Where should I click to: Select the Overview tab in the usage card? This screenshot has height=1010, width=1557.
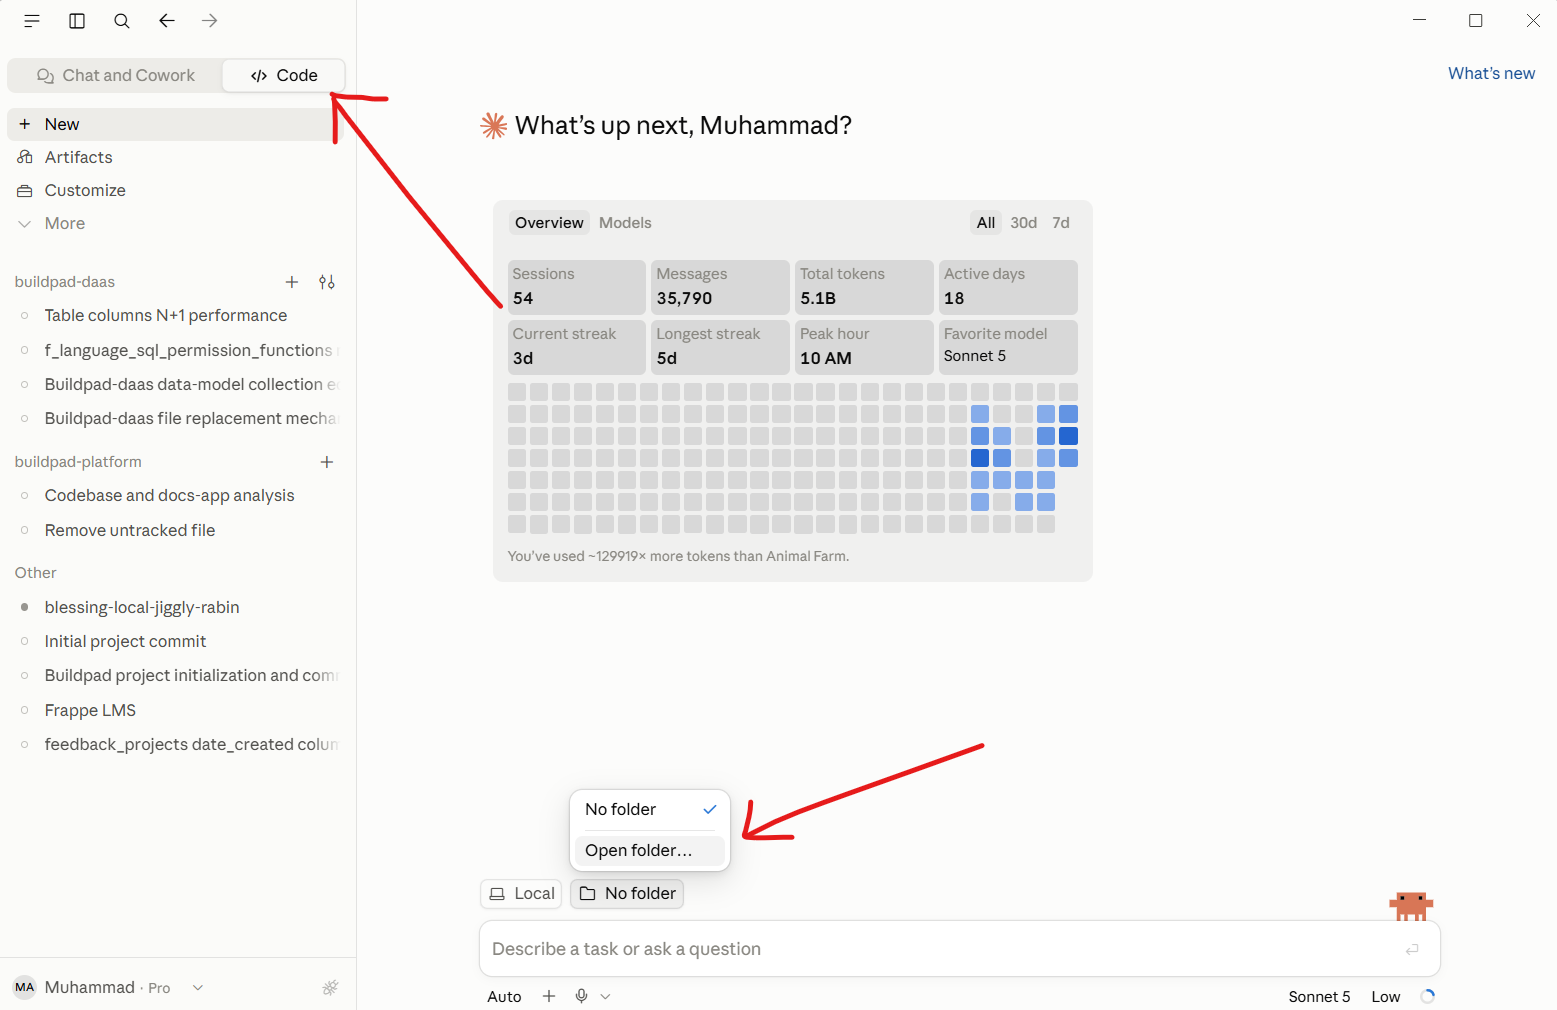549,223
